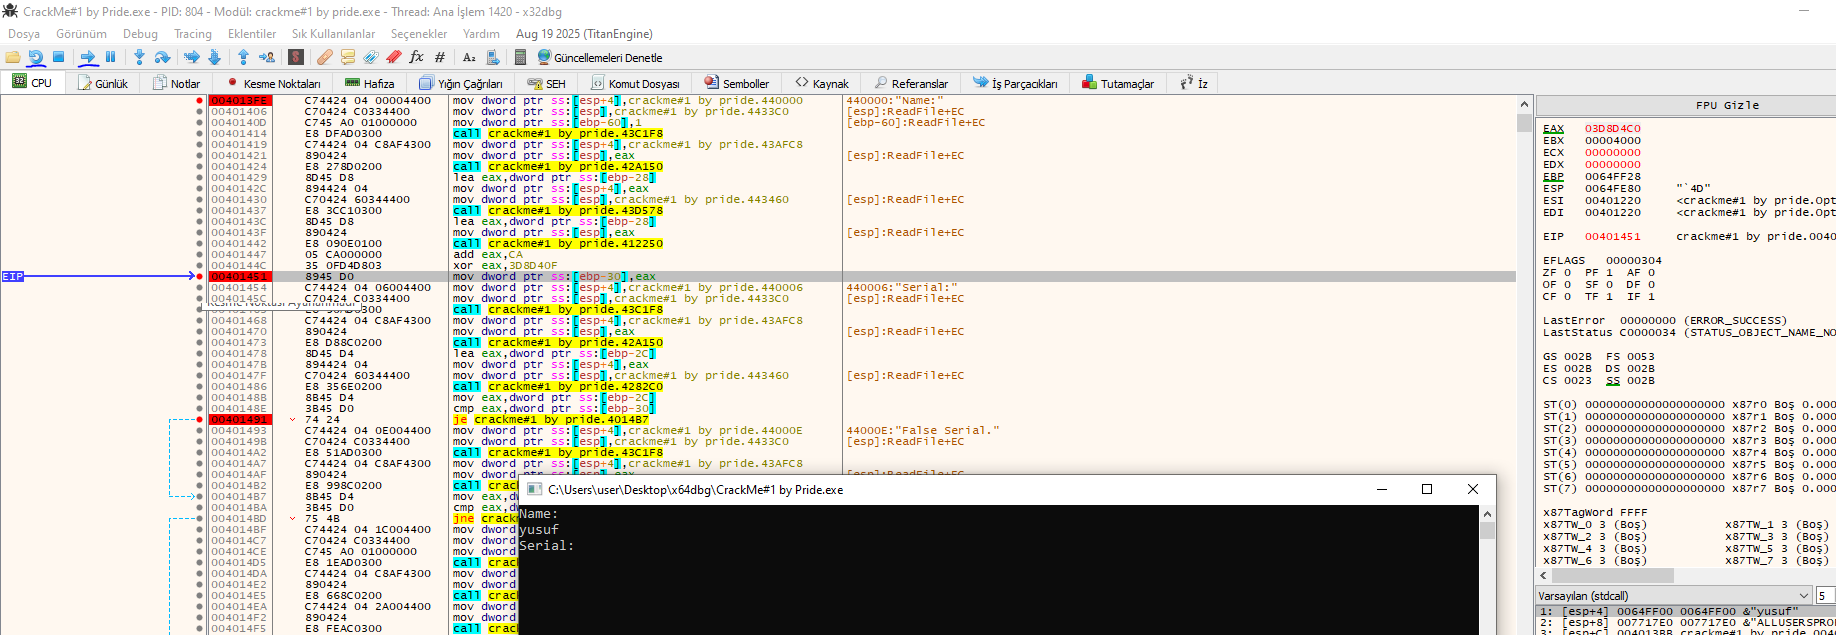The image size is (1836, 635).
Task: Select the EAX register value 03D8D4C0
Action: tap(1612, 128)
